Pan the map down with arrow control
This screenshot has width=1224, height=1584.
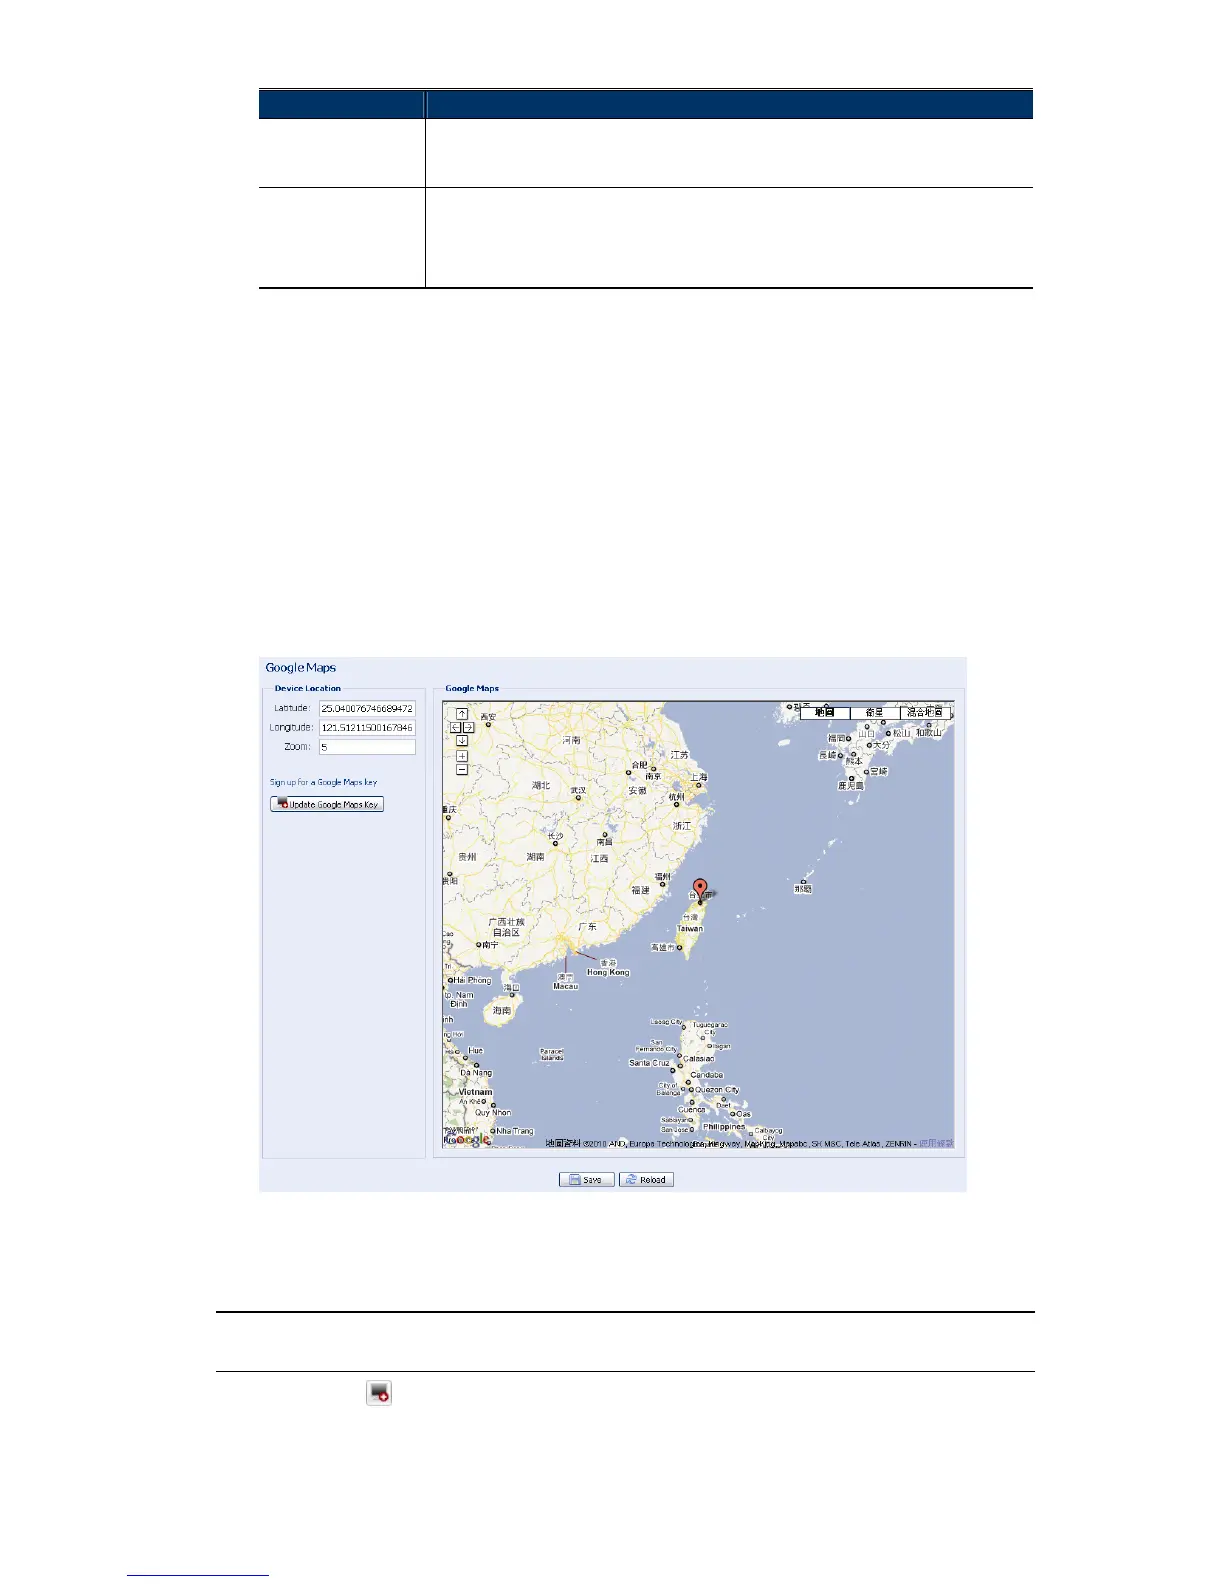[462, 741]
